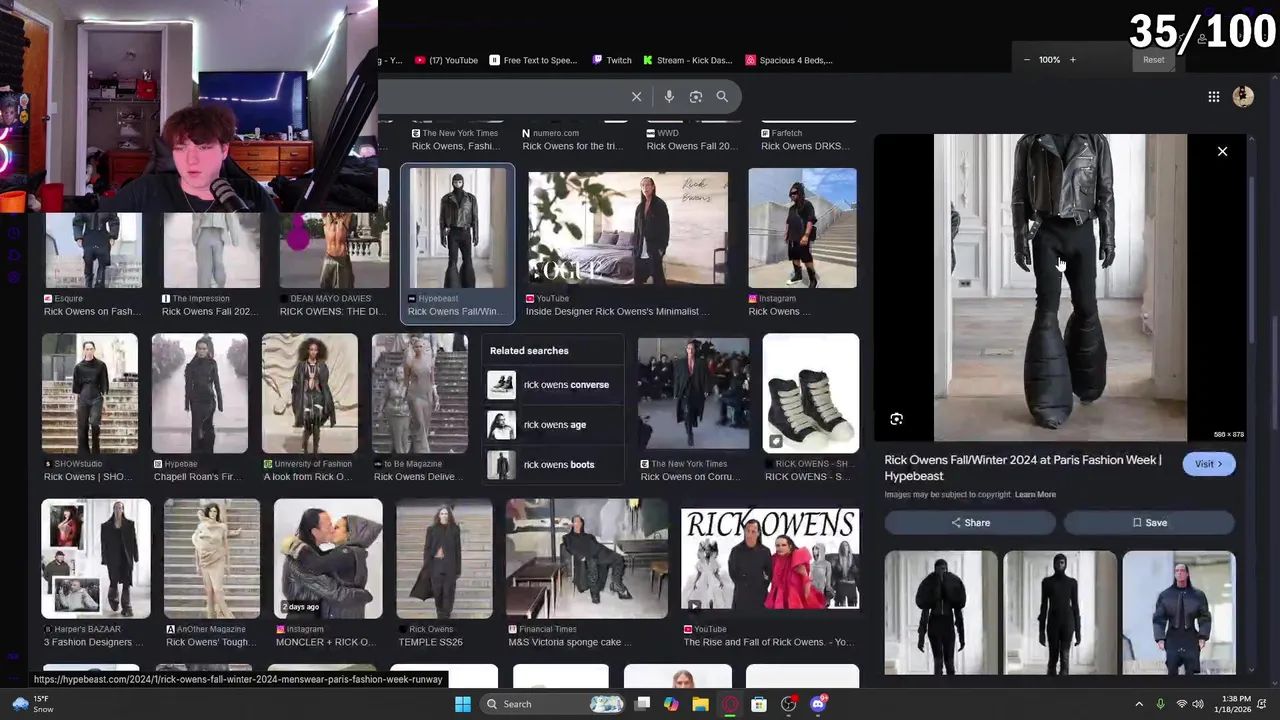Open the Free Text to Speech bookmark
The image size is (1280, 720).
tap(534, 60)
